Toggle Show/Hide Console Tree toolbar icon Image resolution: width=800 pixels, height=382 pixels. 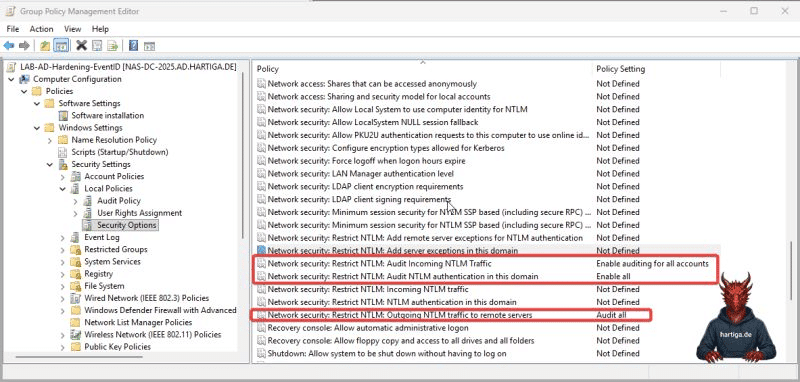[x=61, y=46]
